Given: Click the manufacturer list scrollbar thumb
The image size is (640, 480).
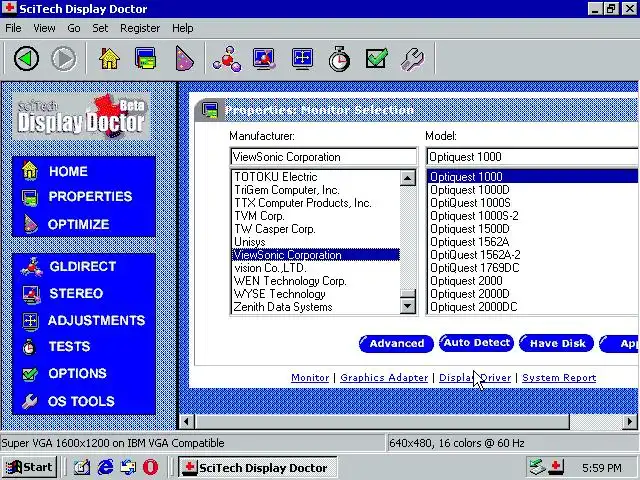Looking at the screenshot, I should pyautogui.click(x=408, y=293).
